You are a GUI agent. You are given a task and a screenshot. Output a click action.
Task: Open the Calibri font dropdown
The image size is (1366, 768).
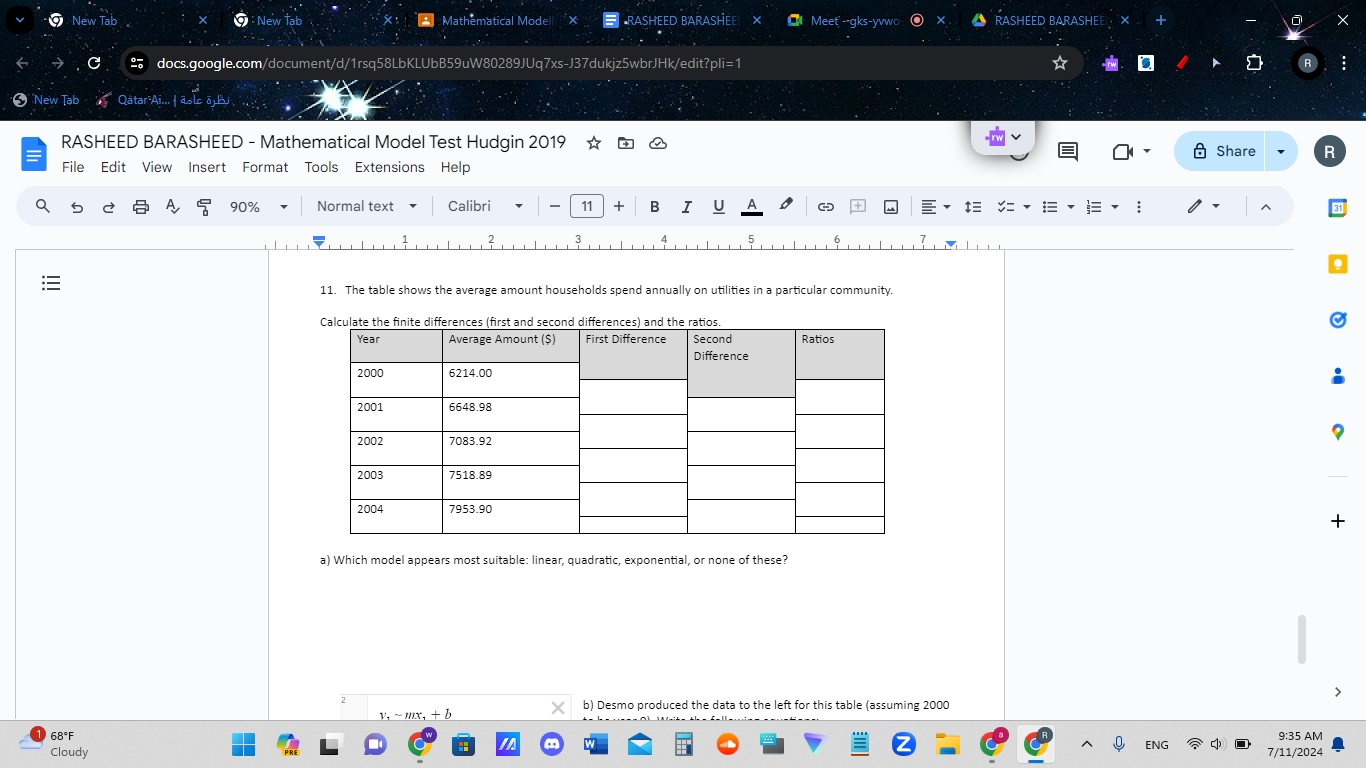coord(486,206)
